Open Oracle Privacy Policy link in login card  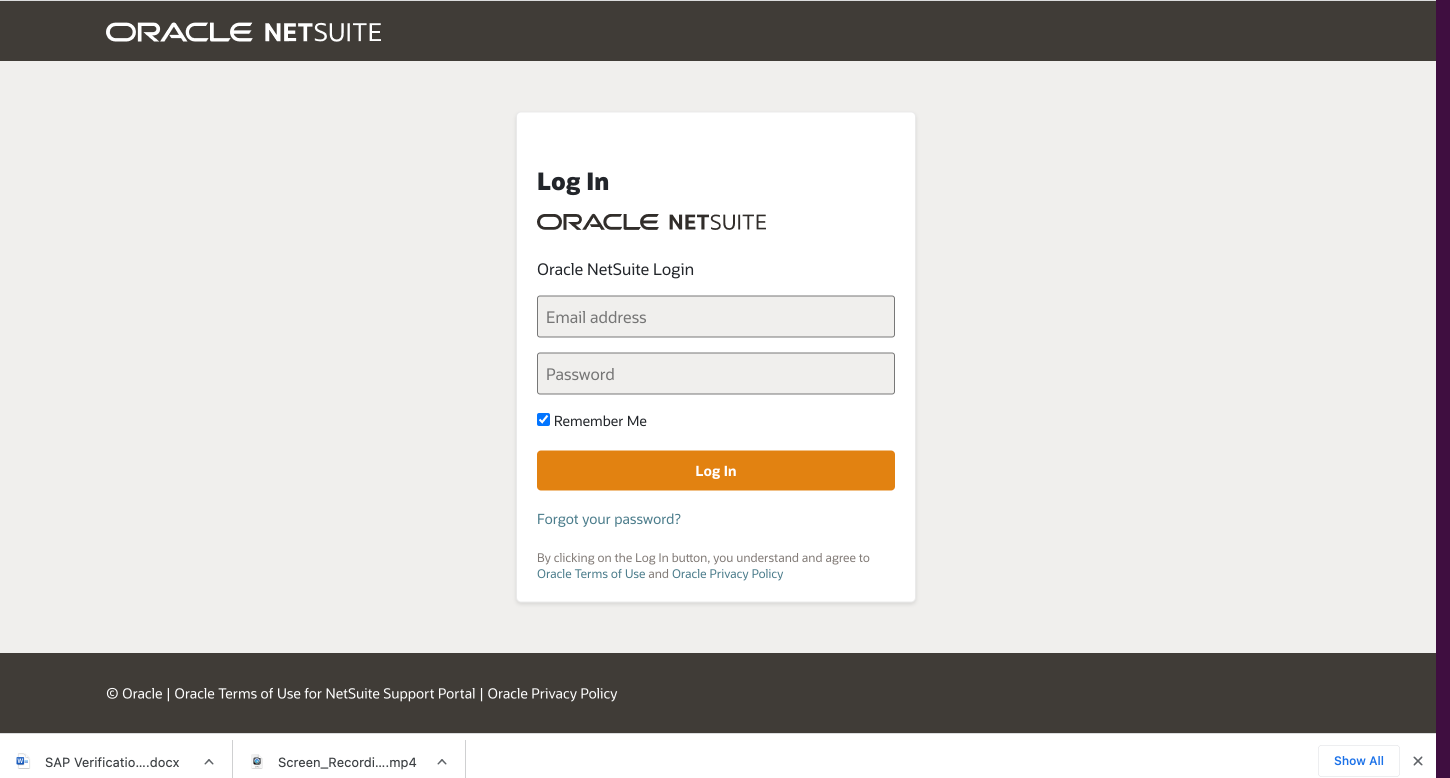click(x=727, y=574)
